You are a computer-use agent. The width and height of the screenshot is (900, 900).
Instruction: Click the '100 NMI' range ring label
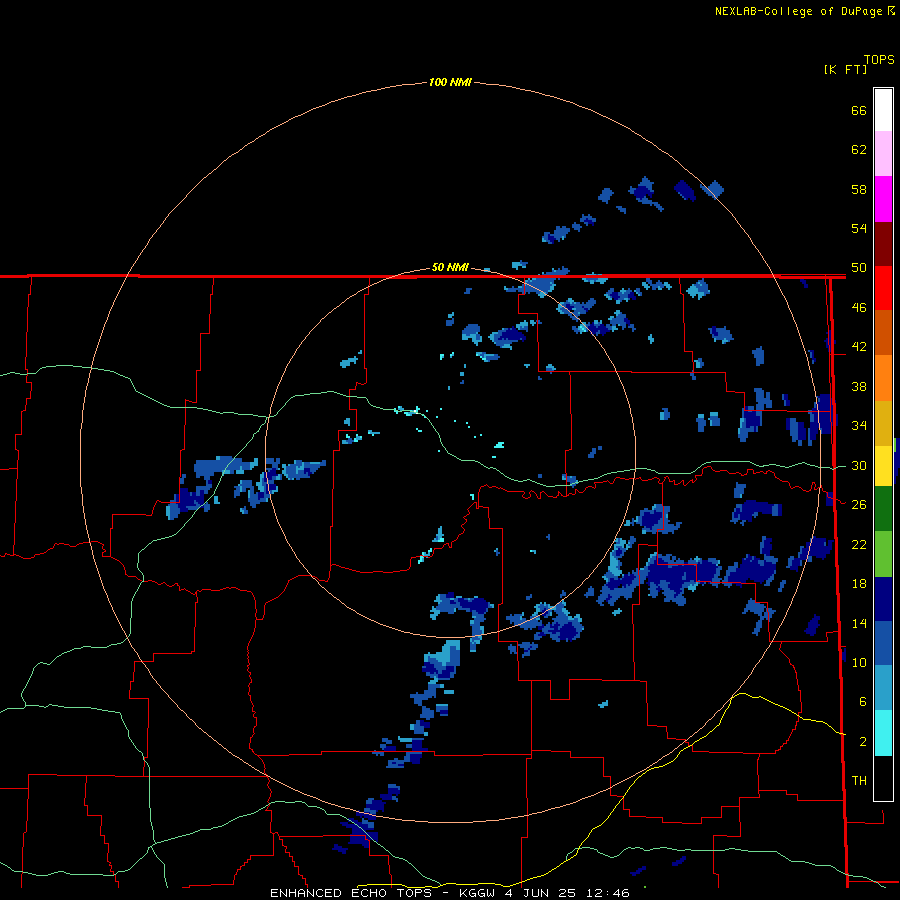450,82
